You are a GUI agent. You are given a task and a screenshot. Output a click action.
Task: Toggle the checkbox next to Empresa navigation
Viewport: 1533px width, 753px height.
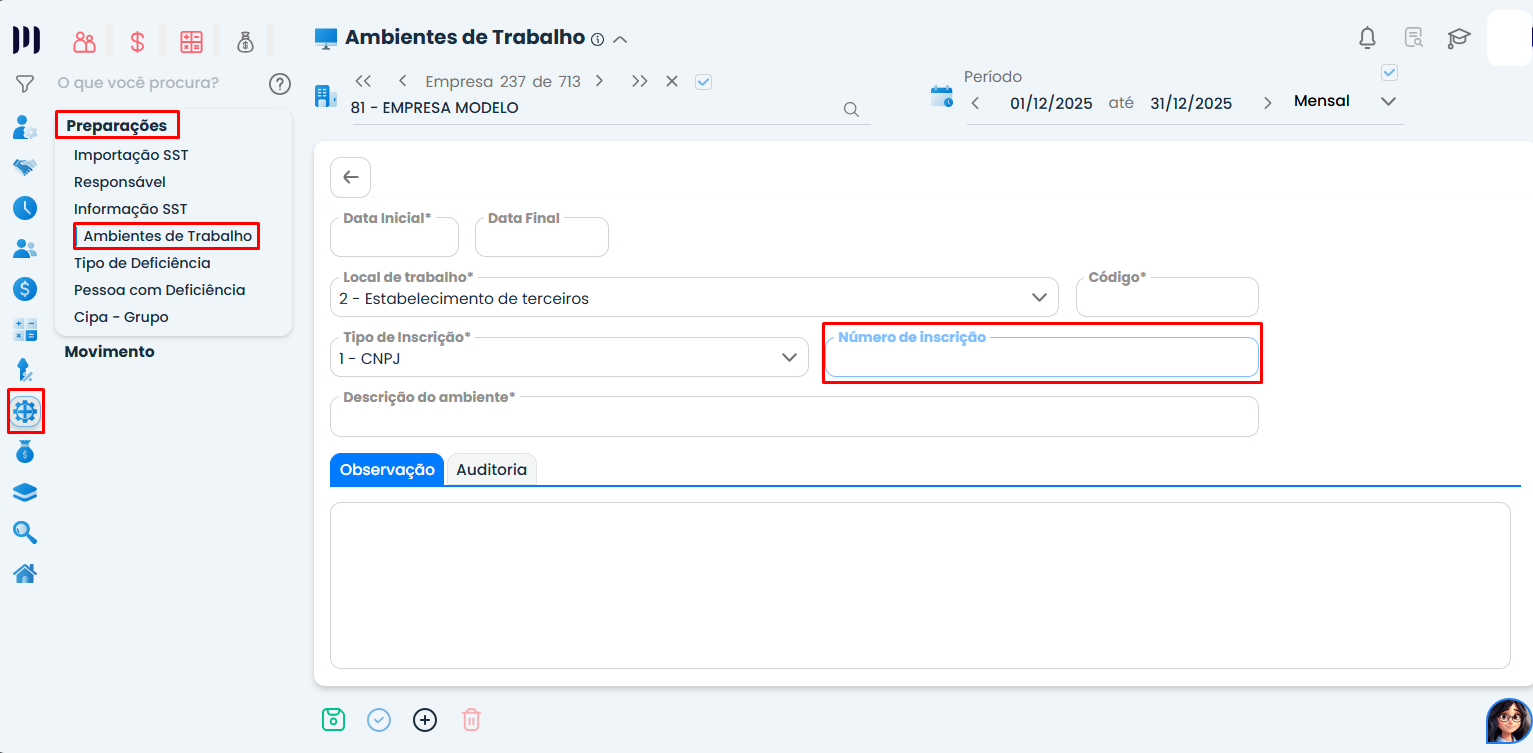pos(703,82)
